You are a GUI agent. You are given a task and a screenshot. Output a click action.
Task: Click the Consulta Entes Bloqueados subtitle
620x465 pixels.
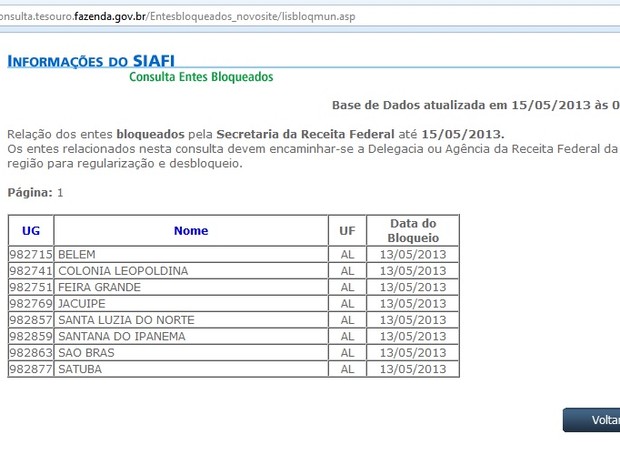coord(201,77)
